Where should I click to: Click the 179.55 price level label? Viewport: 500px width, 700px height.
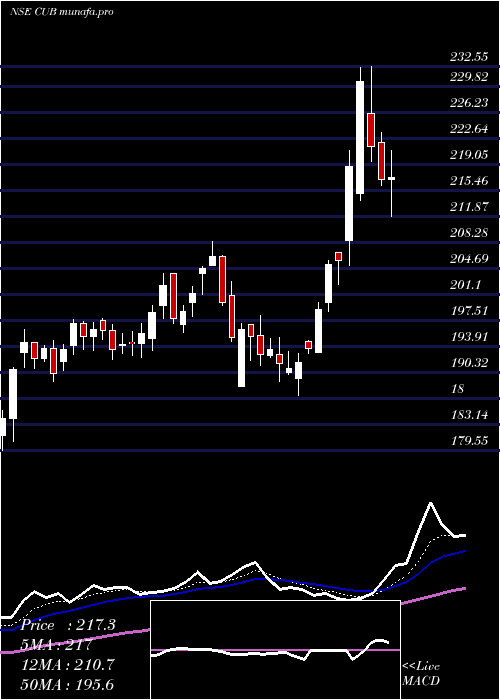point(468,441)
